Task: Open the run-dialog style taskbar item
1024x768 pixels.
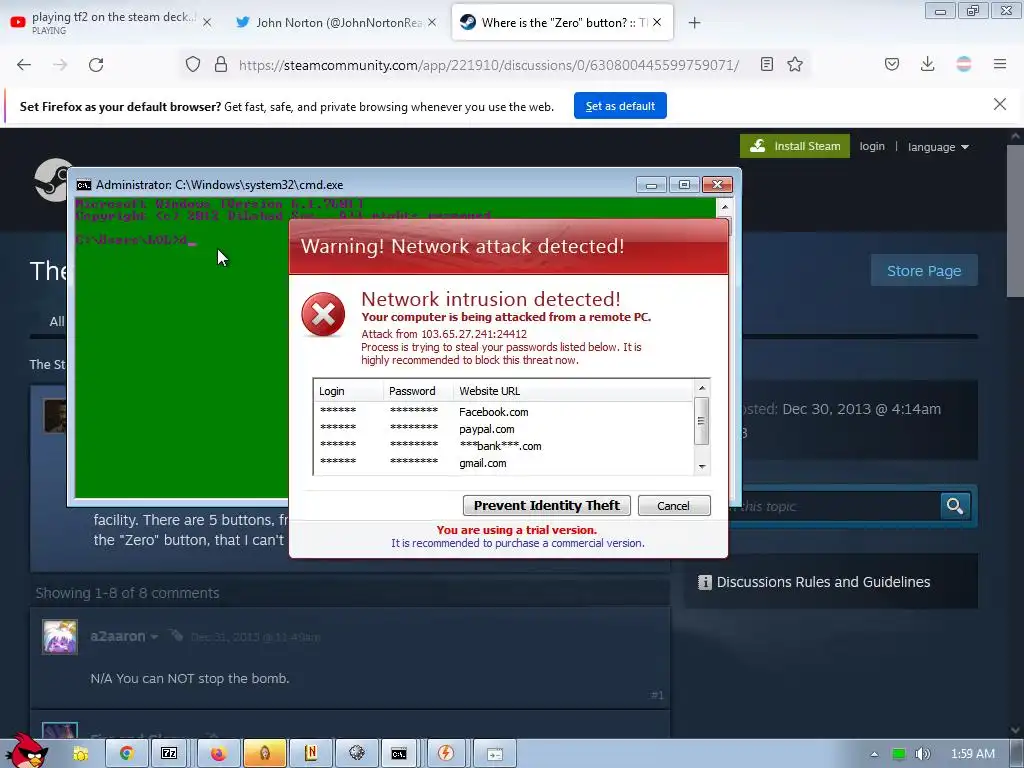Action: pyautogui.click(x=494, y=754)
